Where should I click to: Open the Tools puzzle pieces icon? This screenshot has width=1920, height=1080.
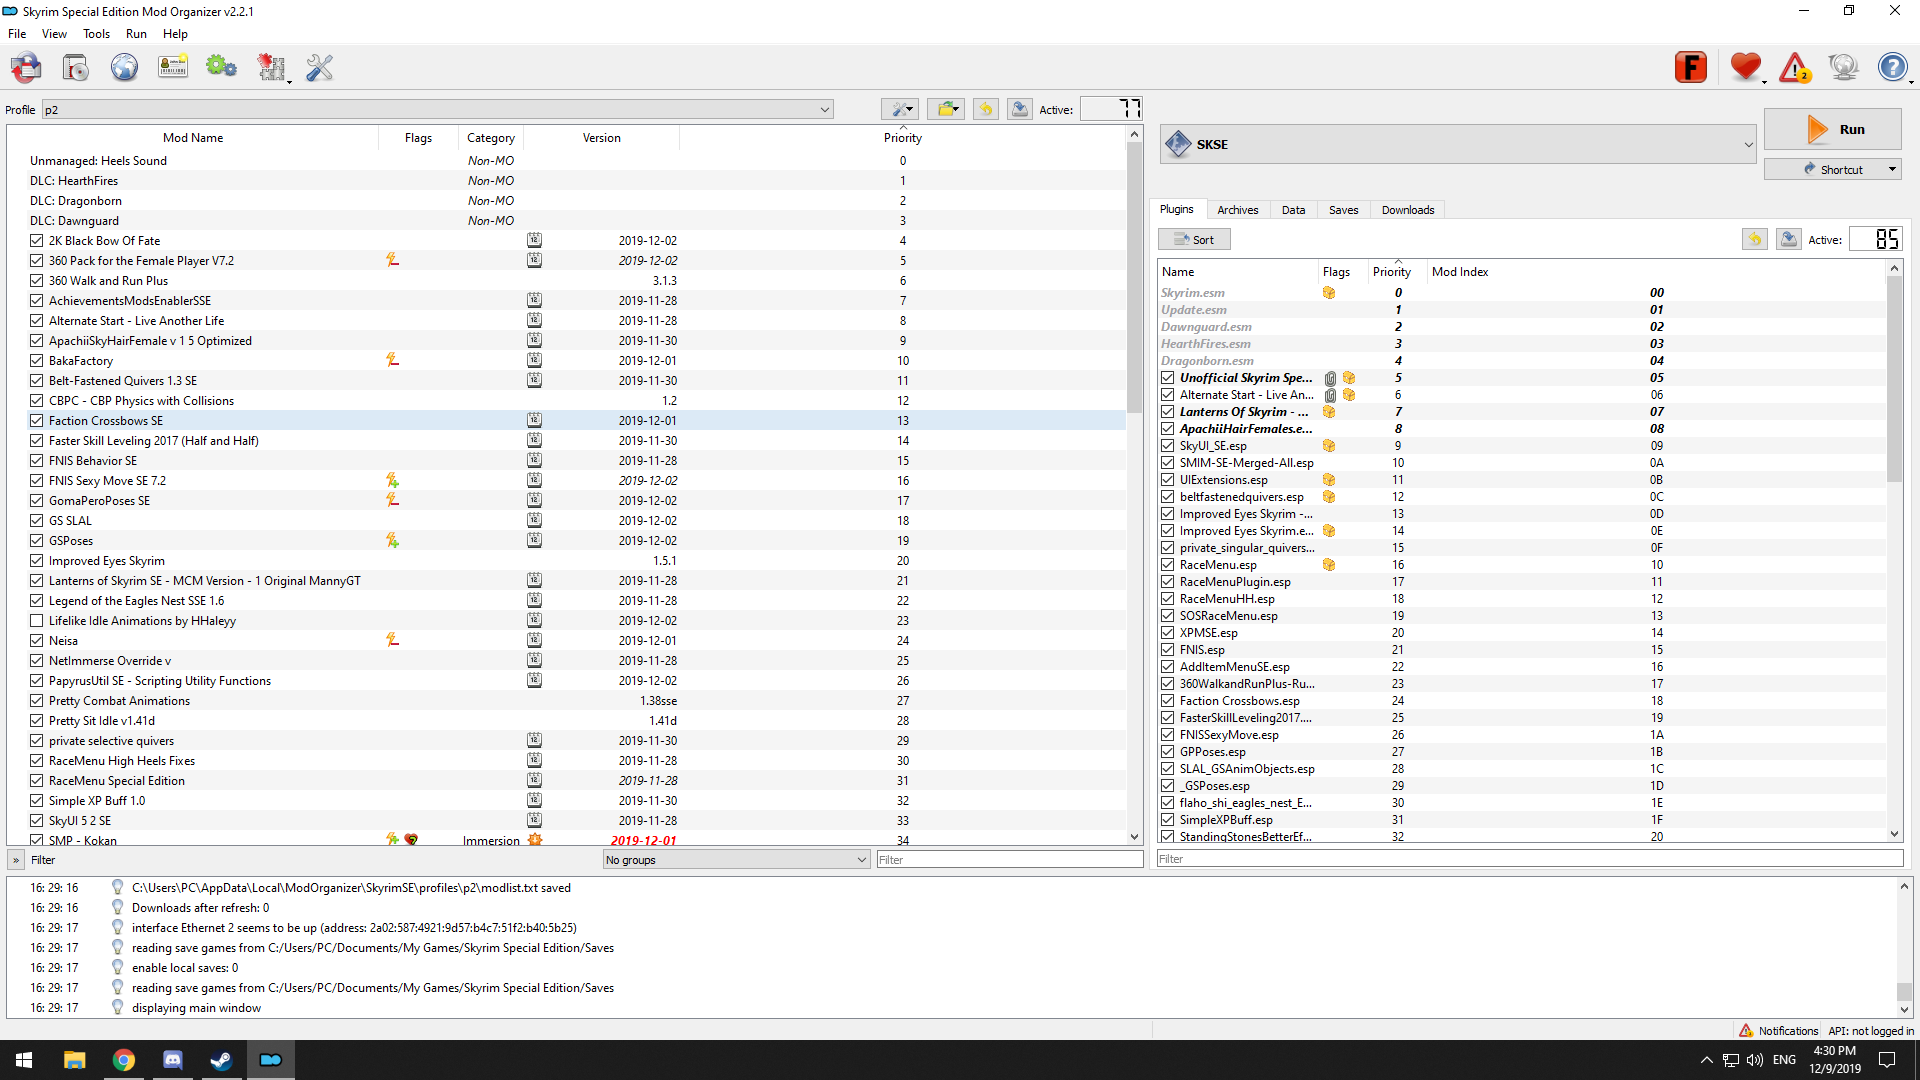pos(270,68)
